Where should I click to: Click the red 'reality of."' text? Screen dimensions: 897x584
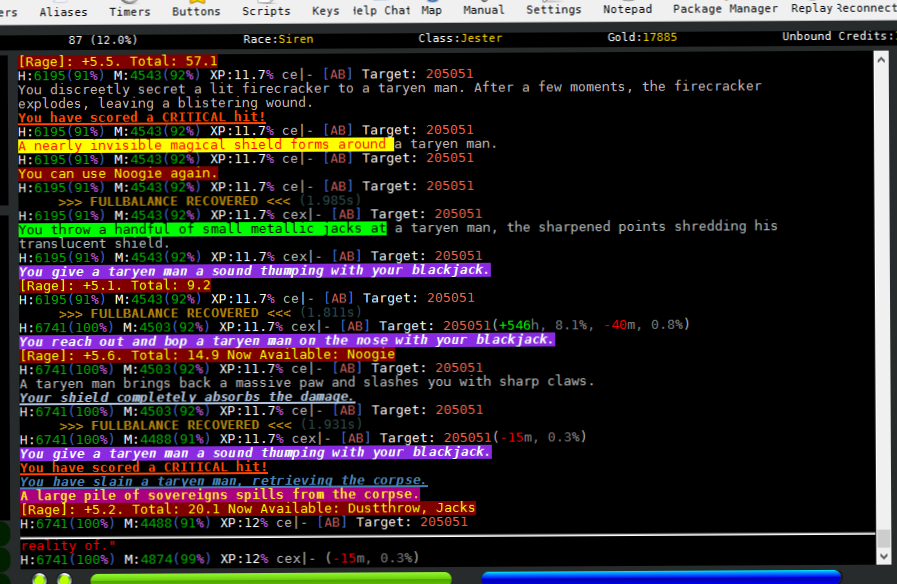(68, 546)
